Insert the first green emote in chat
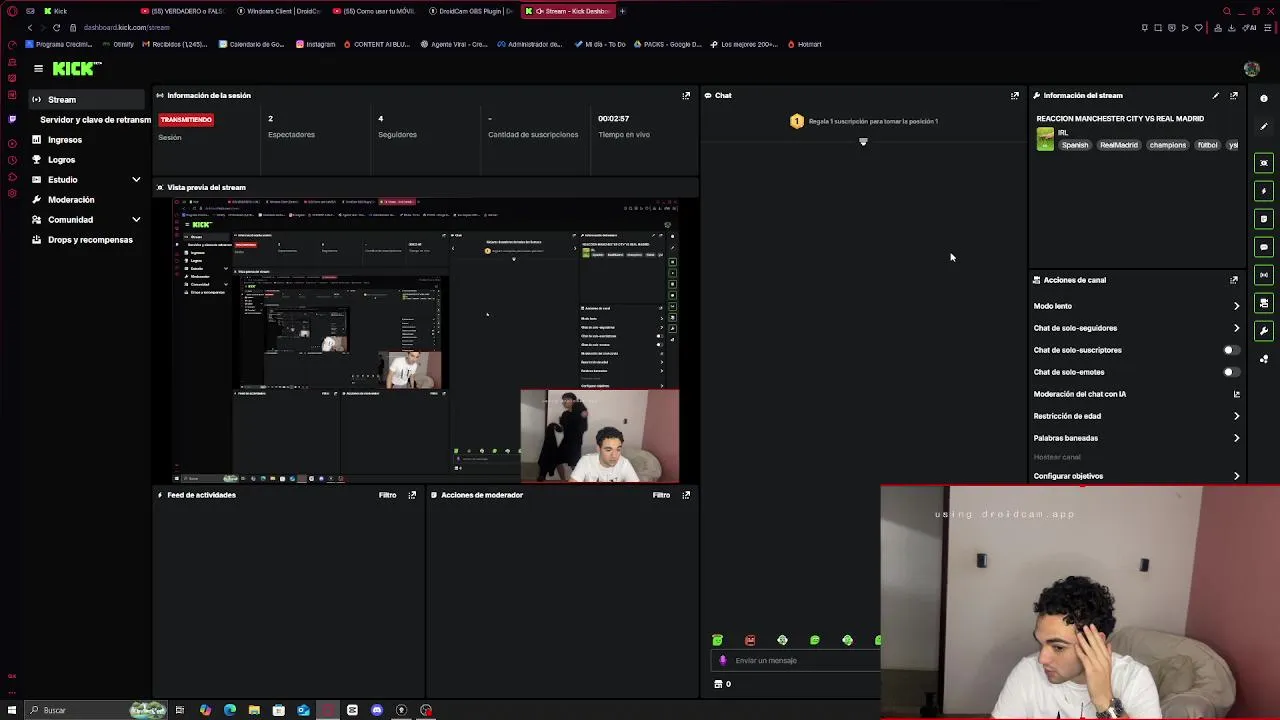This screenshot has height=720, width=1280. [x=717, y=640]
